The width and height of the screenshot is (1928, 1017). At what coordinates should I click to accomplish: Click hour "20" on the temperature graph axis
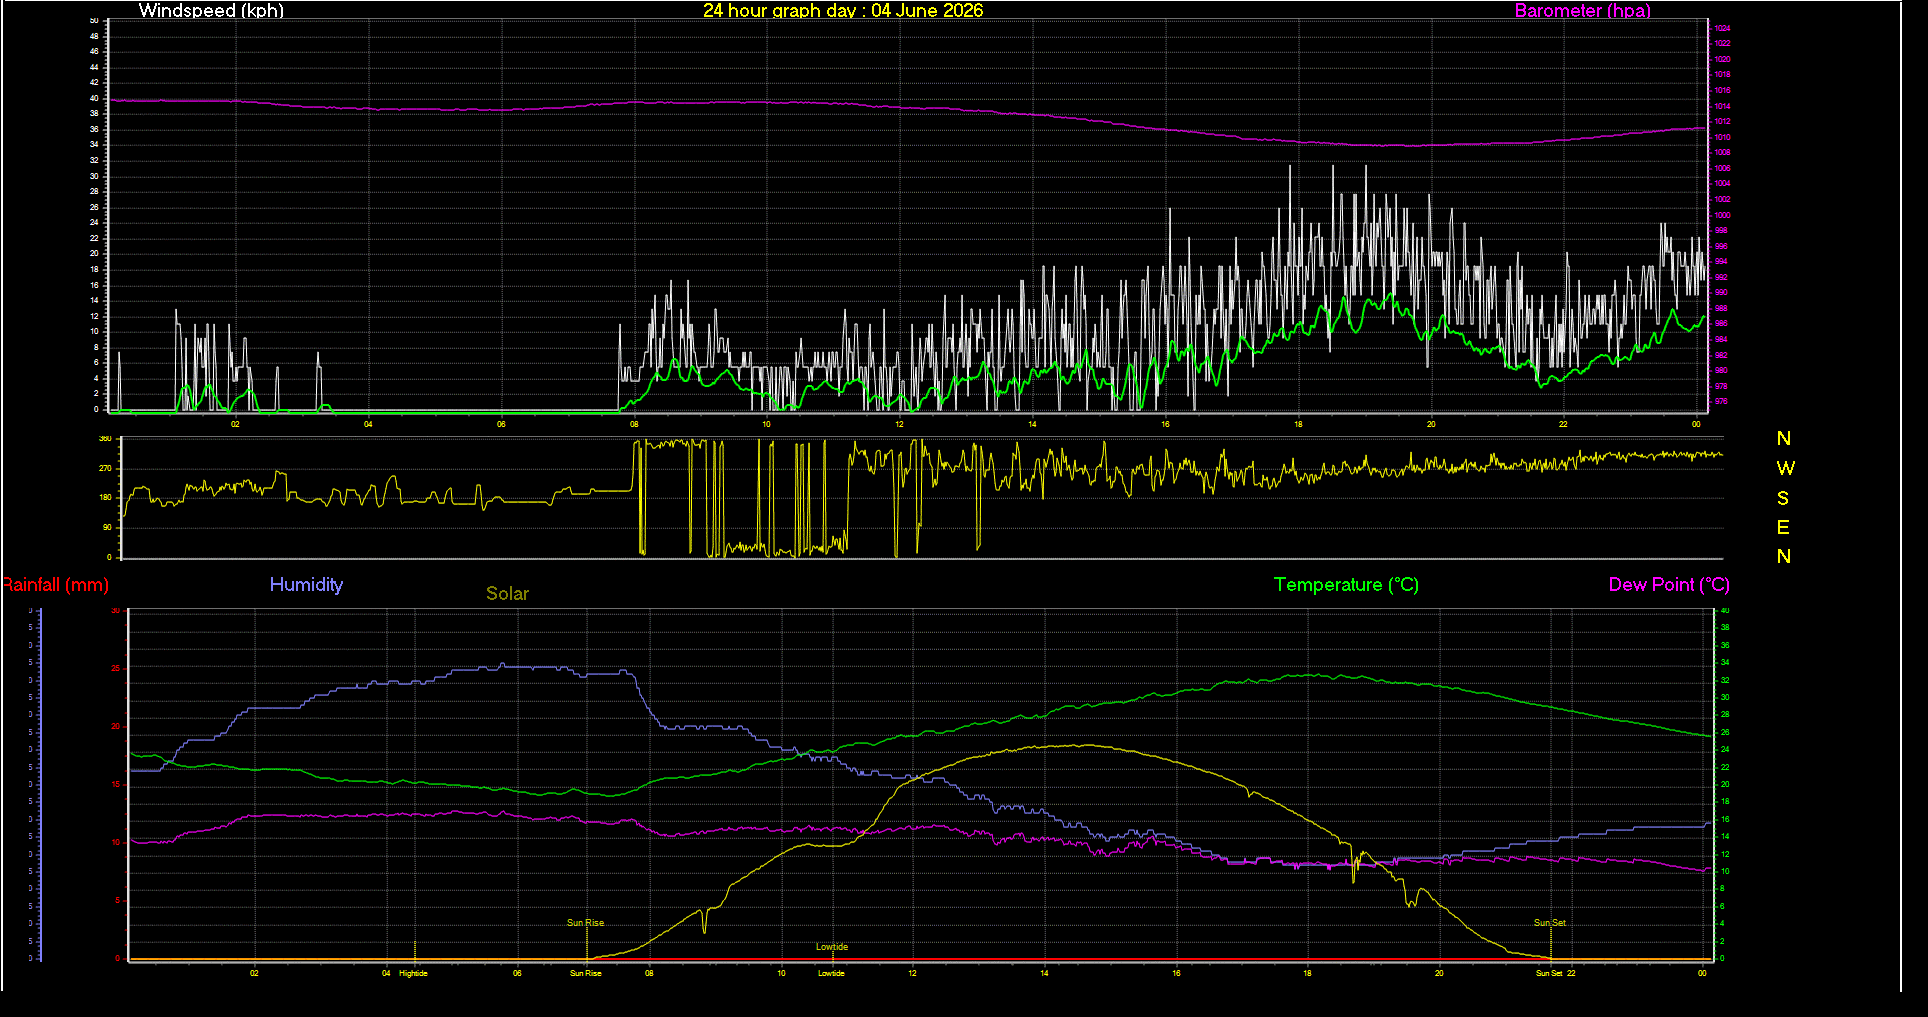point(1439,973)
